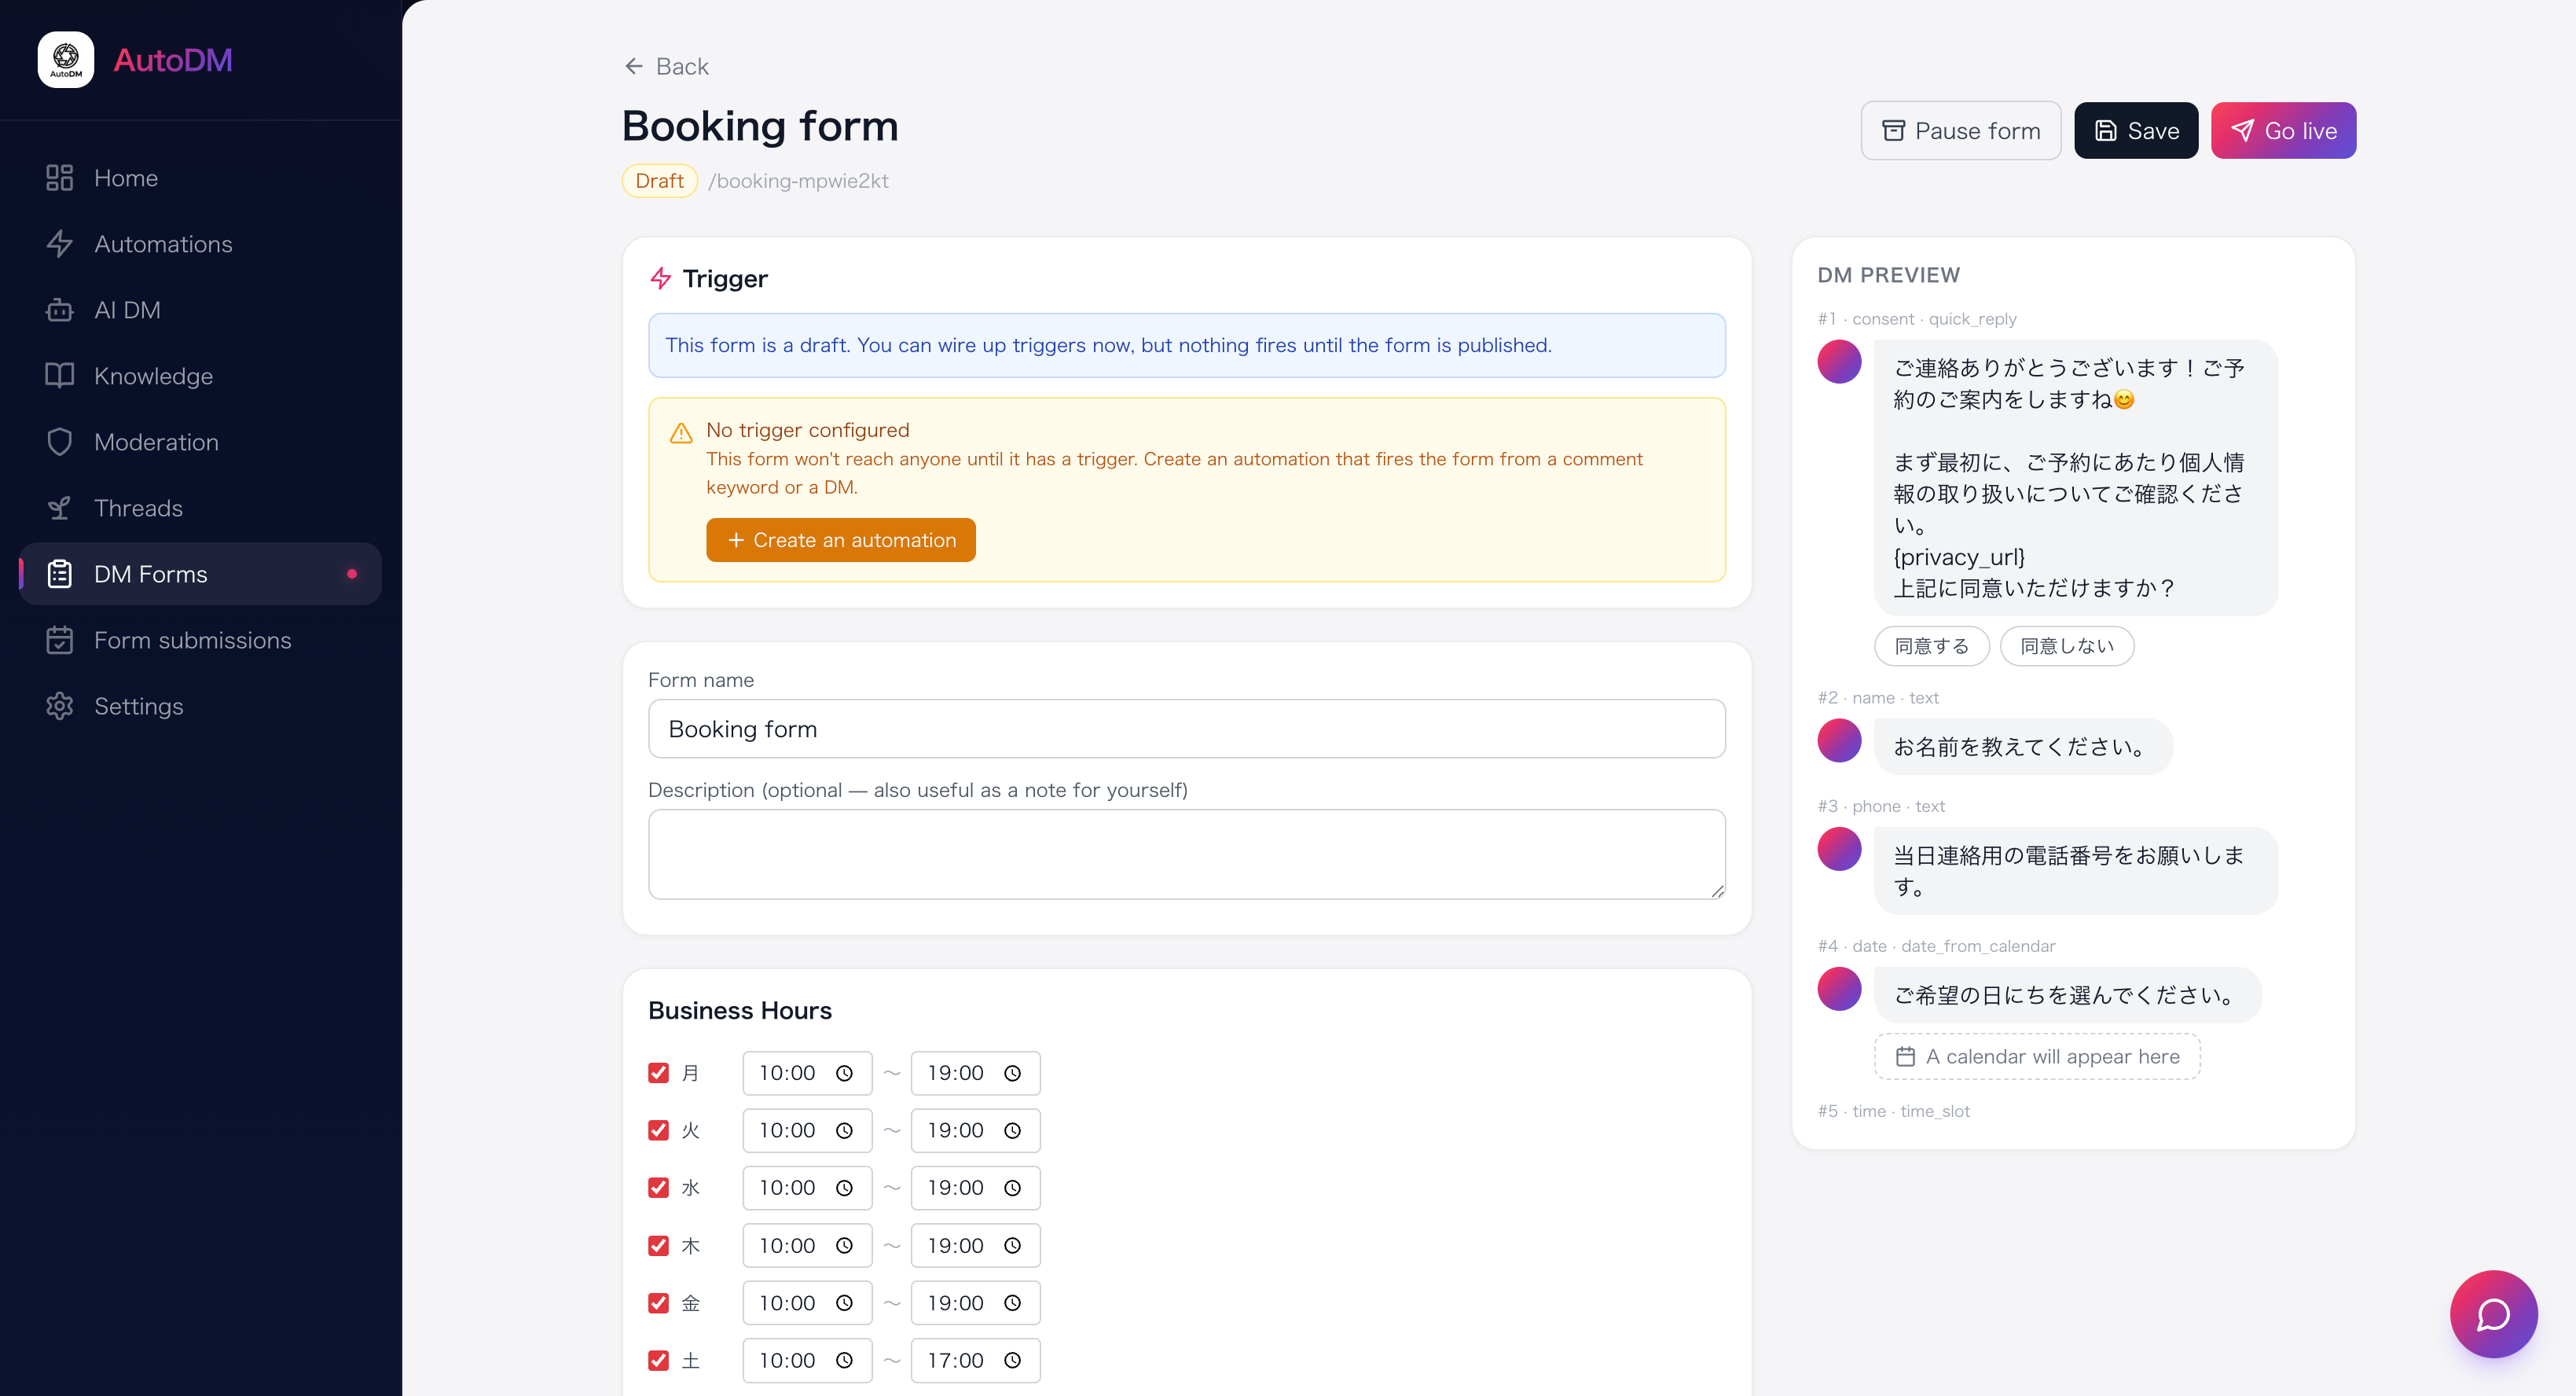Uncheck the 土 business hours checkbox
The image size is (2576, 1396).
[658, 1361]
